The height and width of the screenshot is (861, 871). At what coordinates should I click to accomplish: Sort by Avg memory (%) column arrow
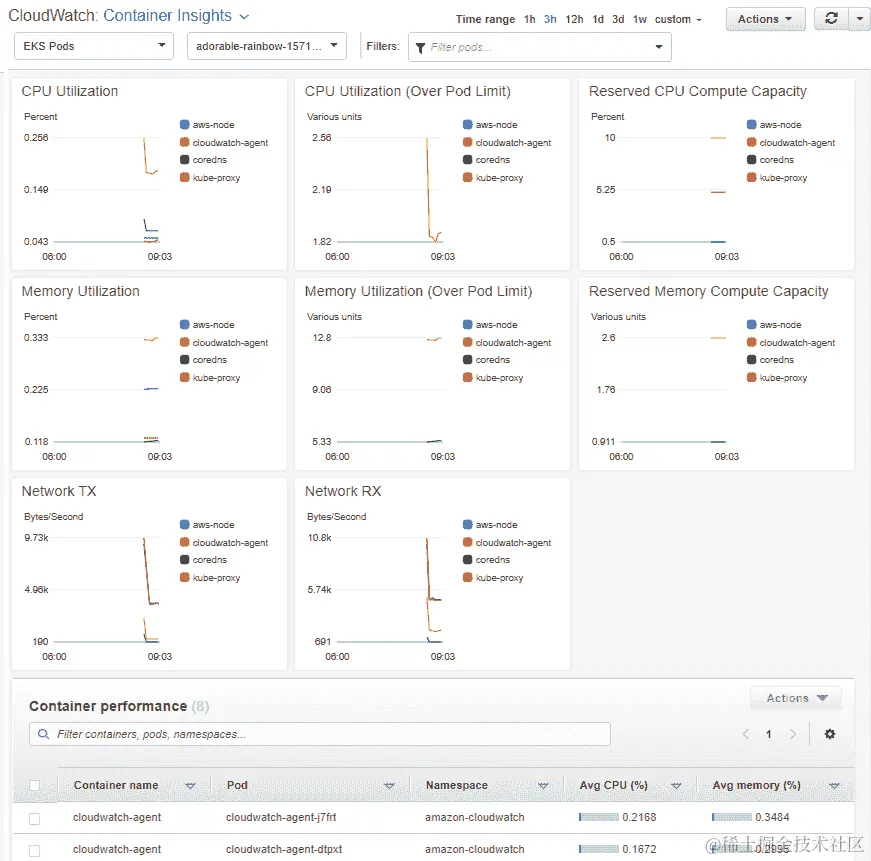click(x=834, y=786)
